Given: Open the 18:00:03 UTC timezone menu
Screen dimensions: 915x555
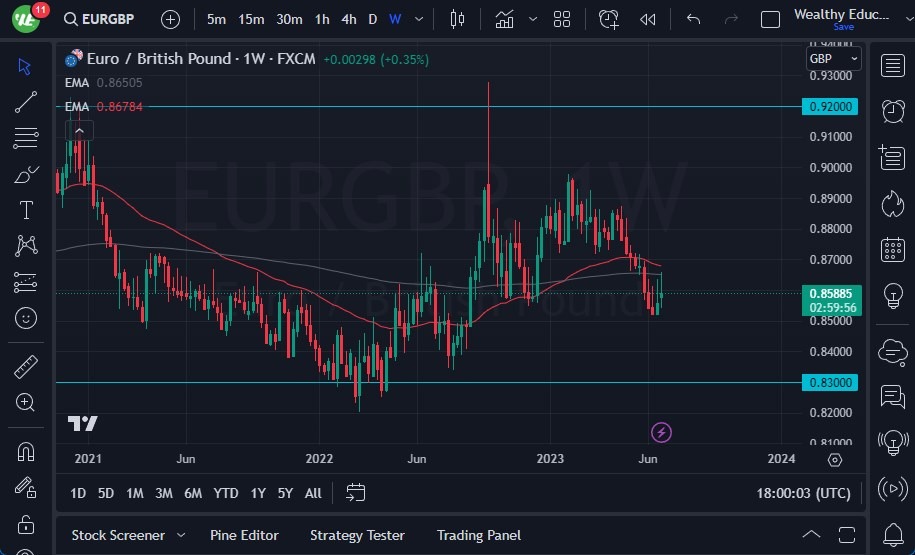Looking at the screenshot, I should tap(804, 493).
